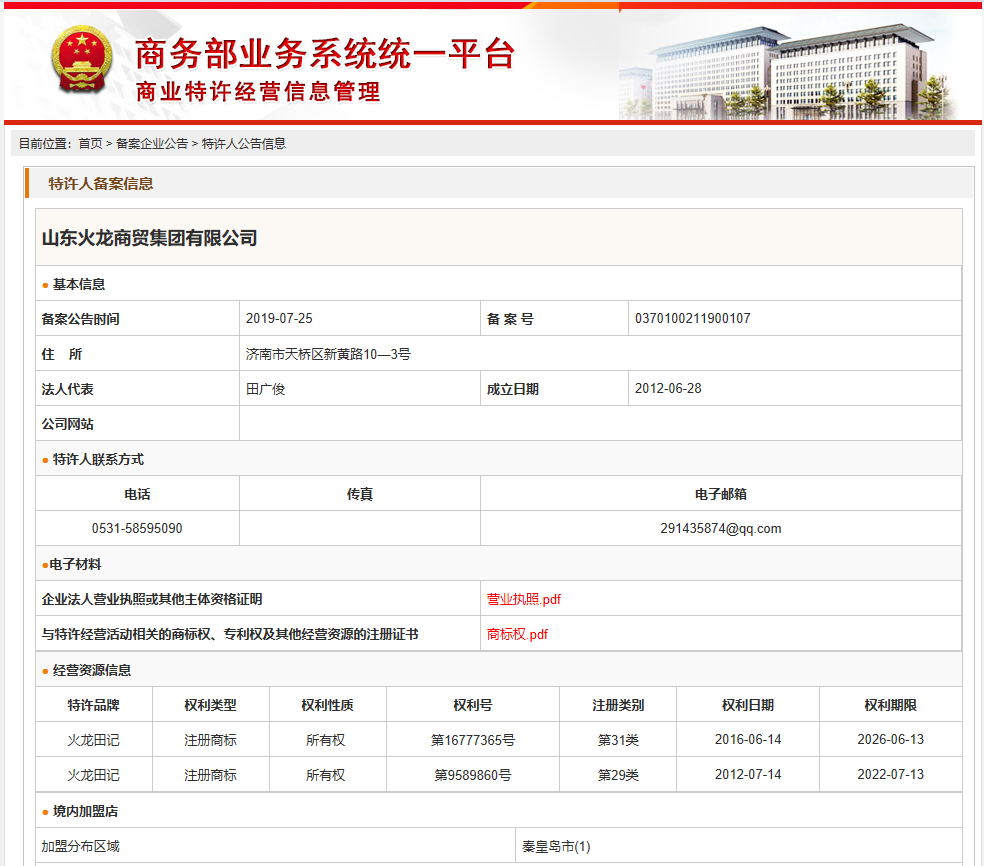Click the 电话 column header
The height and width of the screenshot is (866, 984).
click(x=137, y=494)
